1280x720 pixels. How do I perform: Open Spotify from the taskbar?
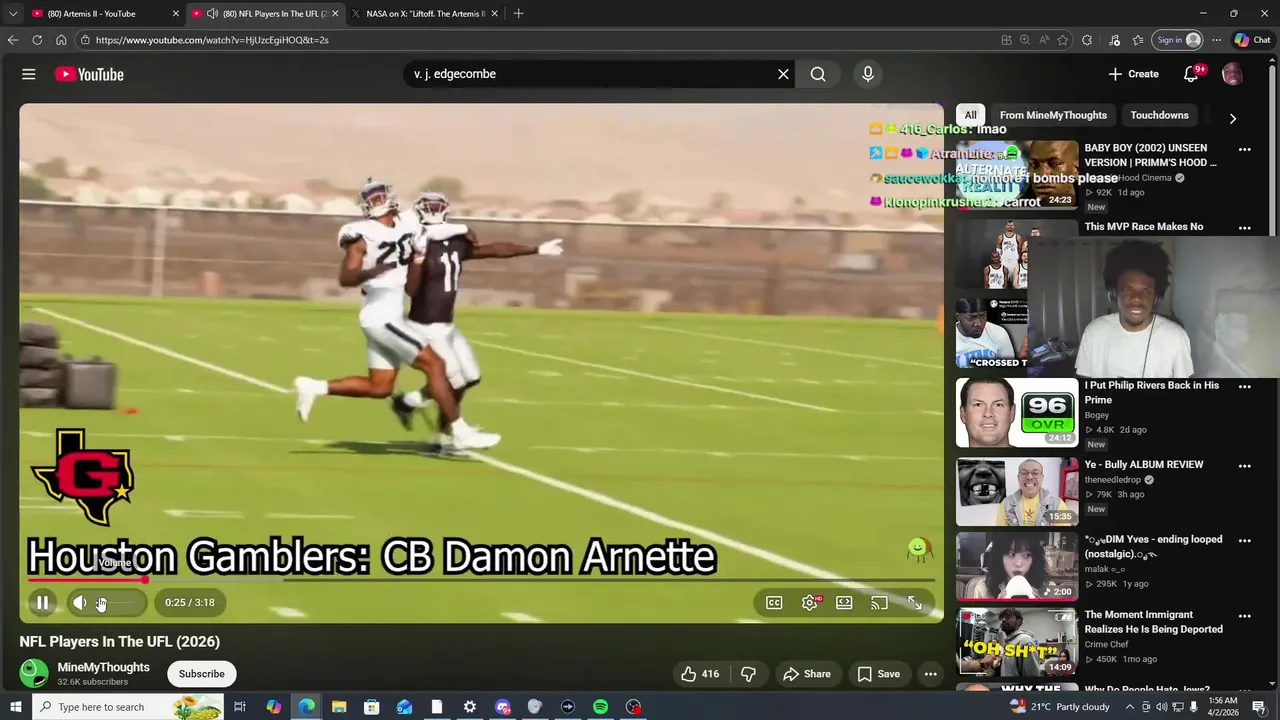coord(600,707)
